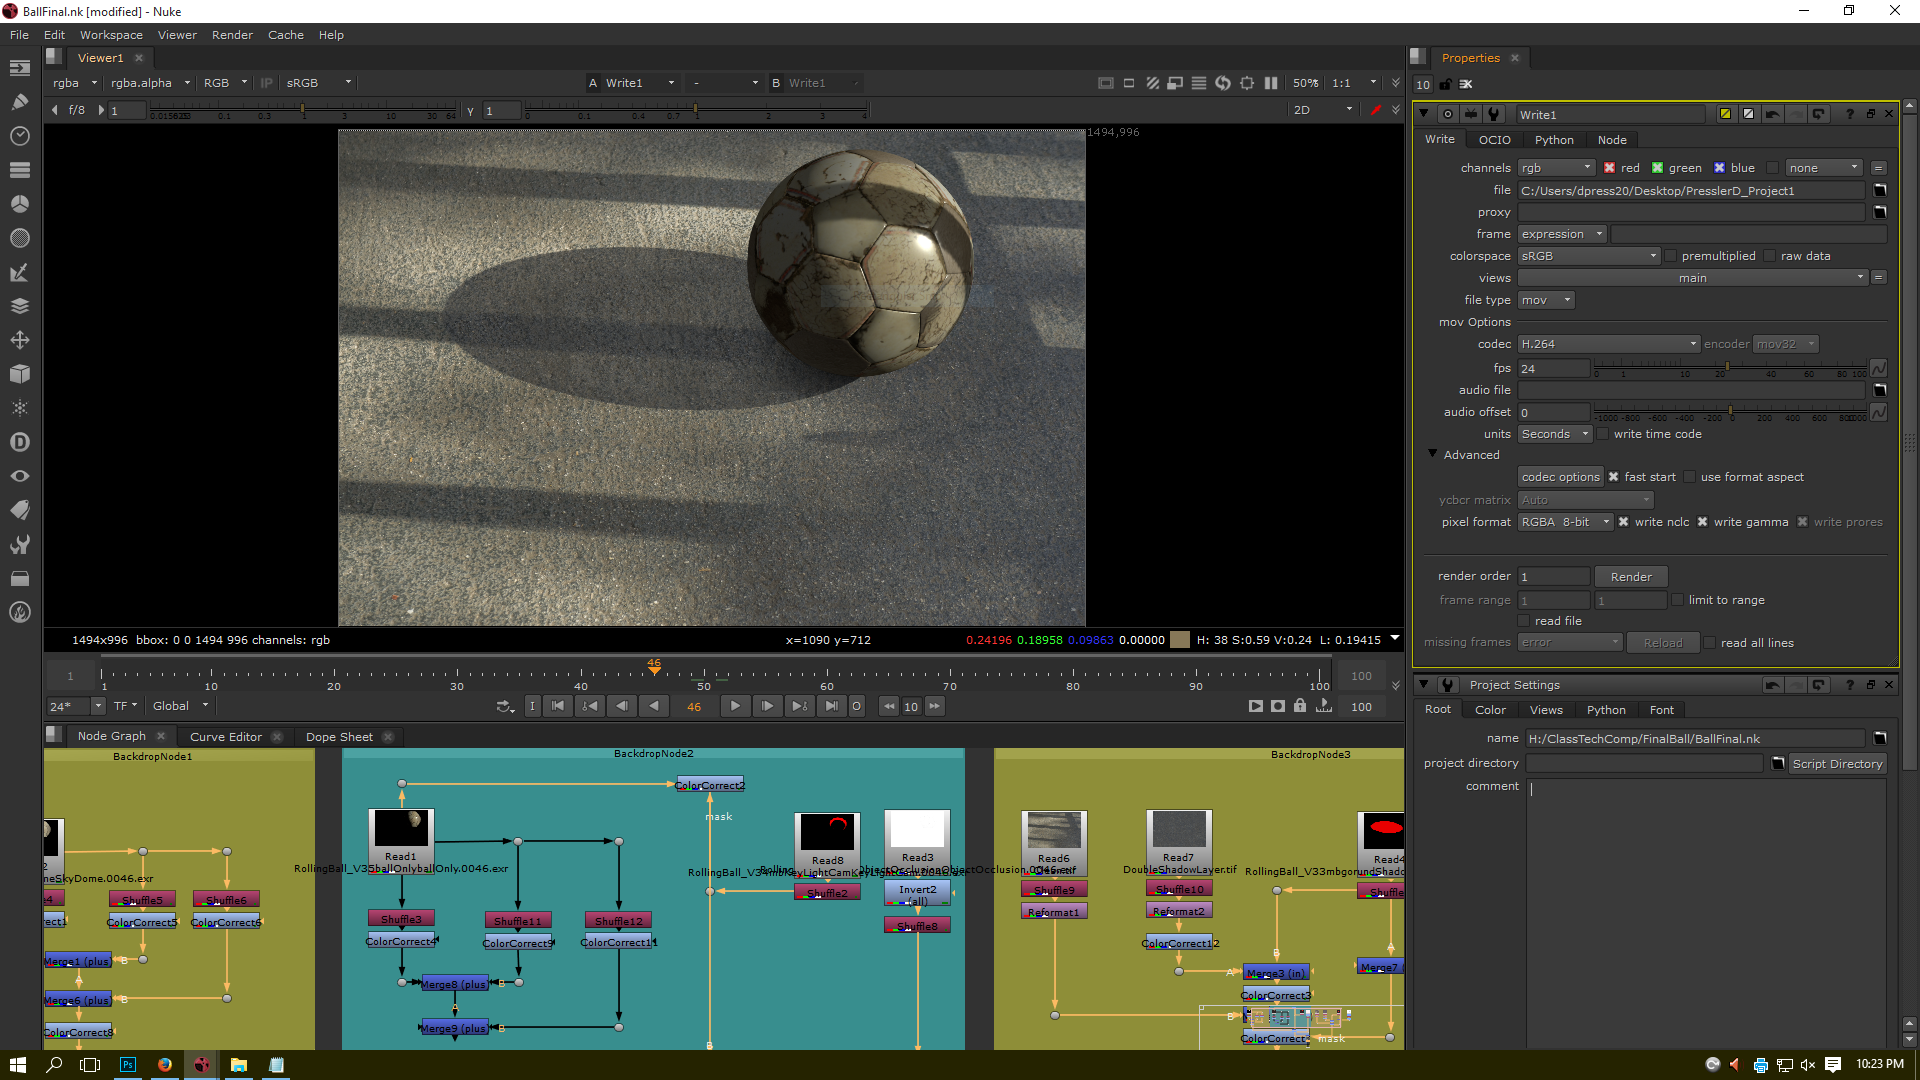Image resolution: width=1920 pixels, height=1080 pixels.
Task: Click the Render button
Action: (x=1630, y=577)
